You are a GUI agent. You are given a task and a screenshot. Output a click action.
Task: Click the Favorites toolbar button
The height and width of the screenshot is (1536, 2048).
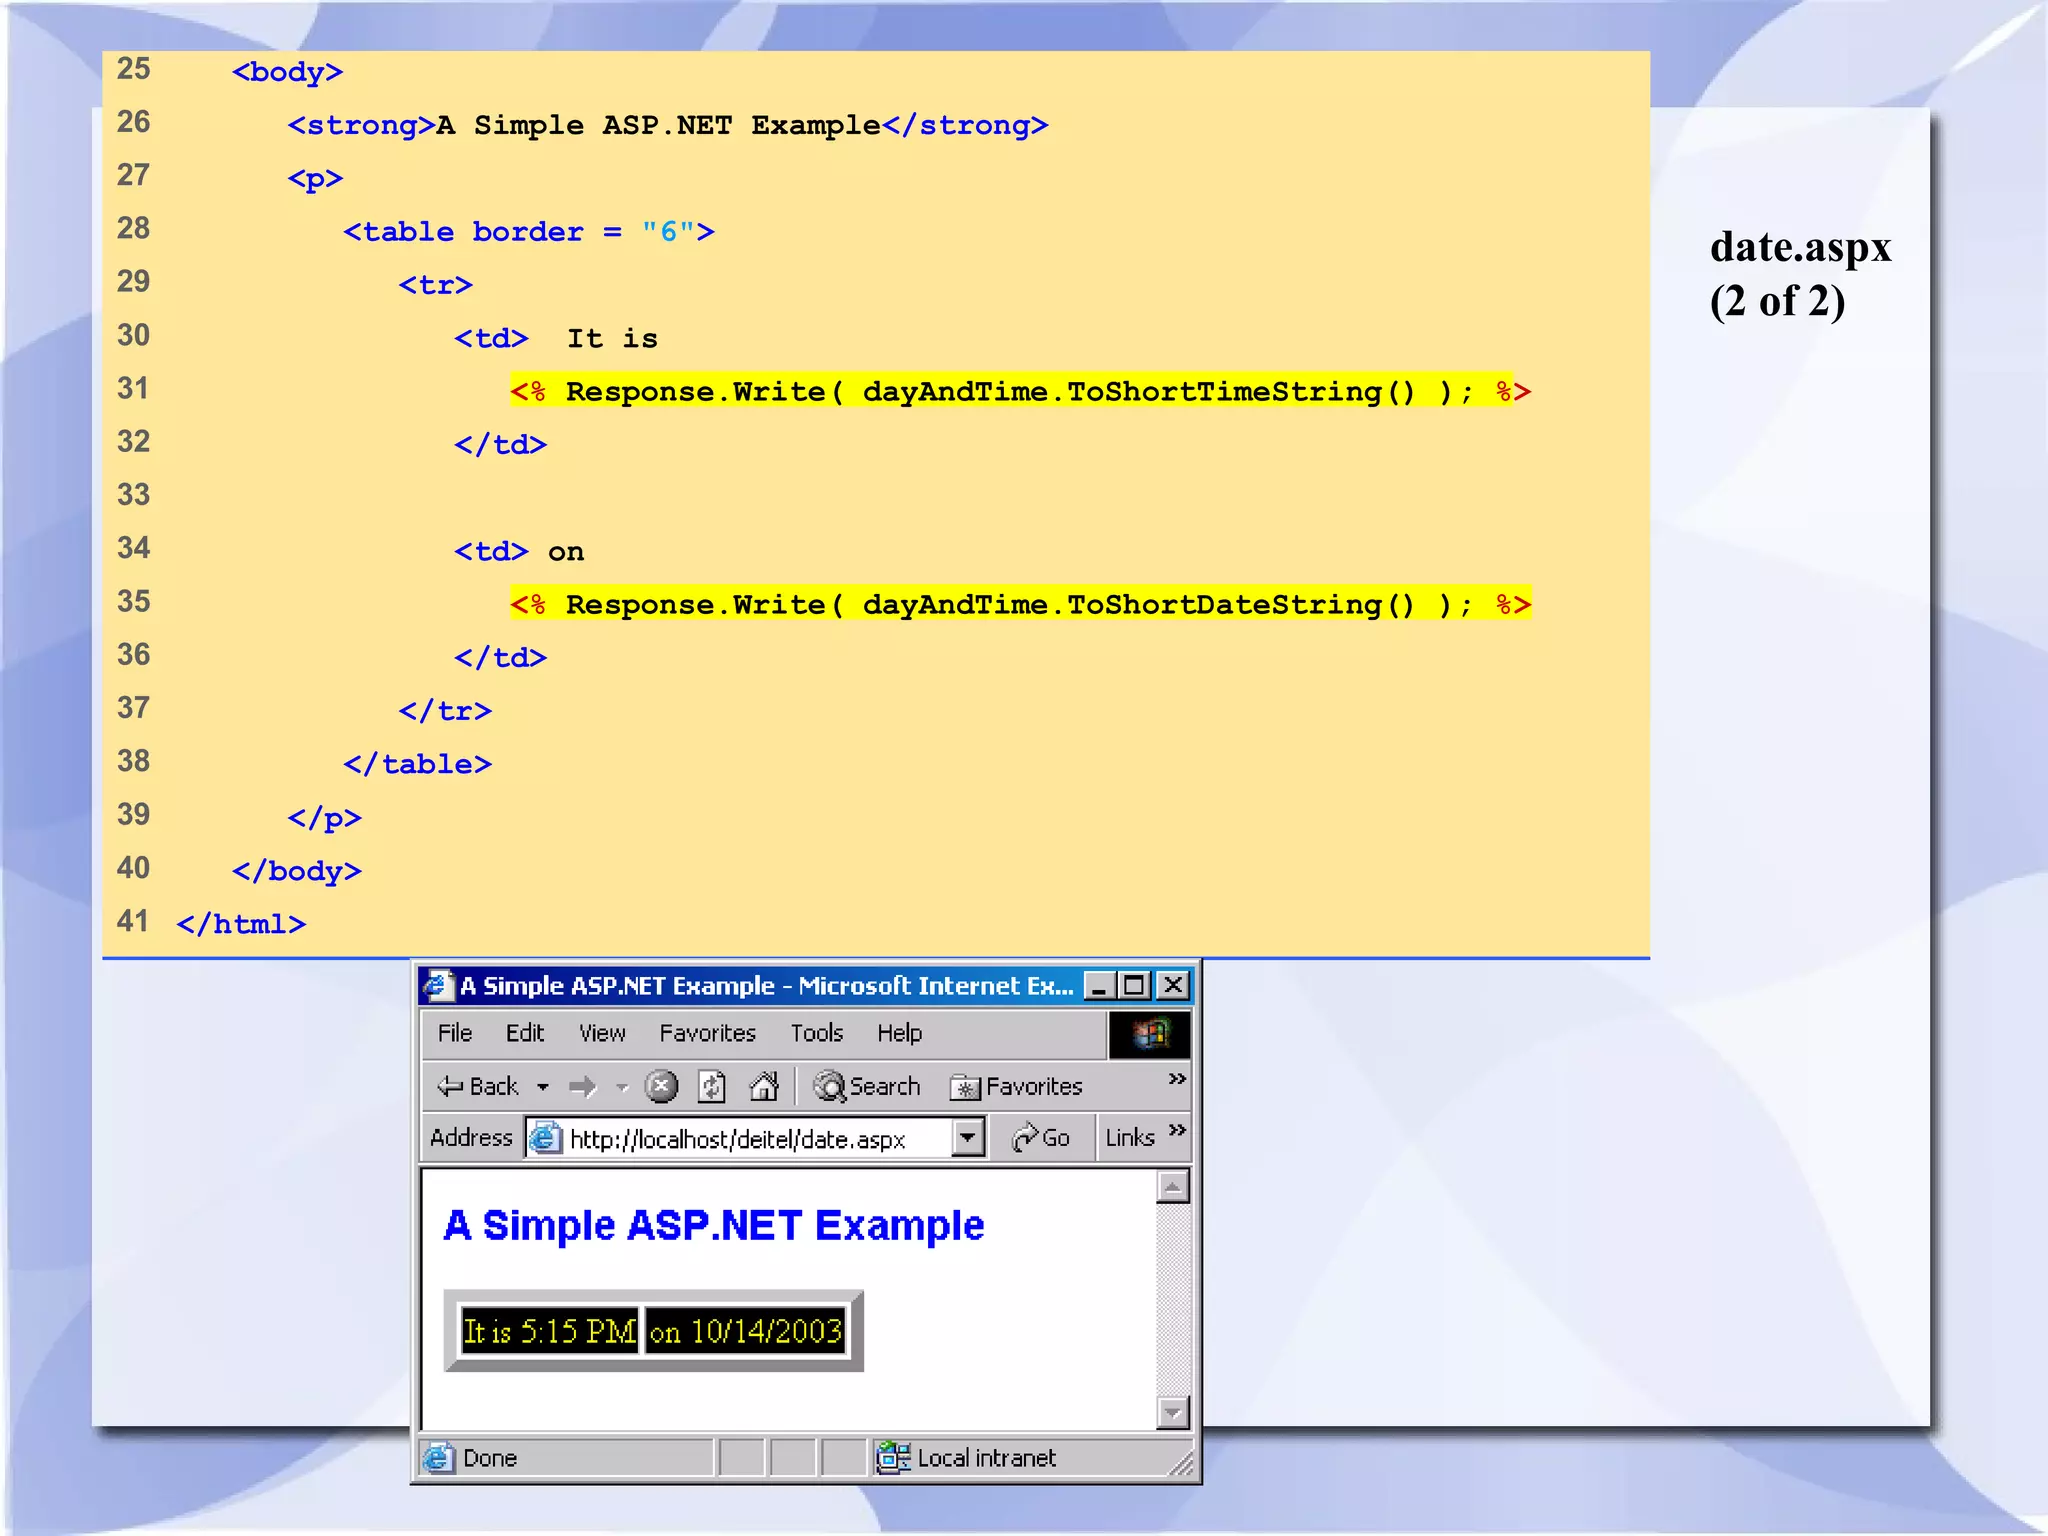[x=1016, y=1086]
